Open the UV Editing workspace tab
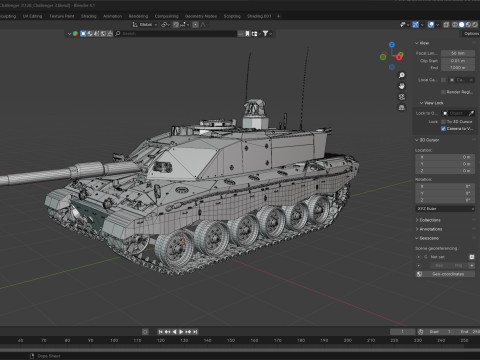 32,16
